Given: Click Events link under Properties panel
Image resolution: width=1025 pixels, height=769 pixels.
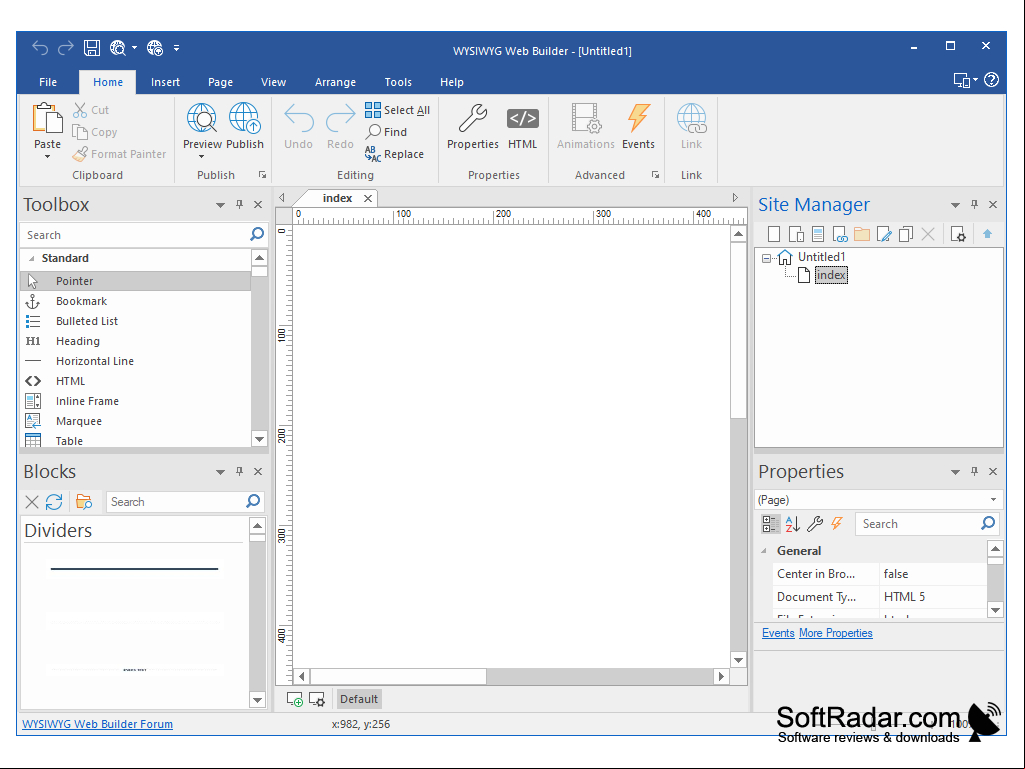Looking at the screenshot, I should click(778, 633).
